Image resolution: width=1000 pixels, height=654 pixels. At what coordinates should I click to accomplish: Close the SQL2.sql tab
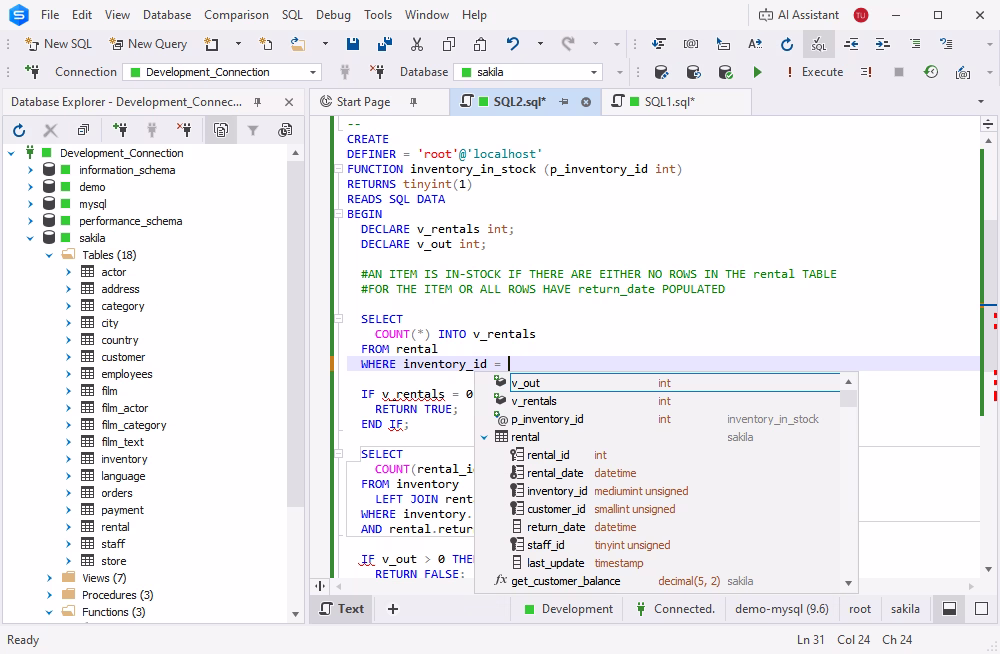point(585,102)
